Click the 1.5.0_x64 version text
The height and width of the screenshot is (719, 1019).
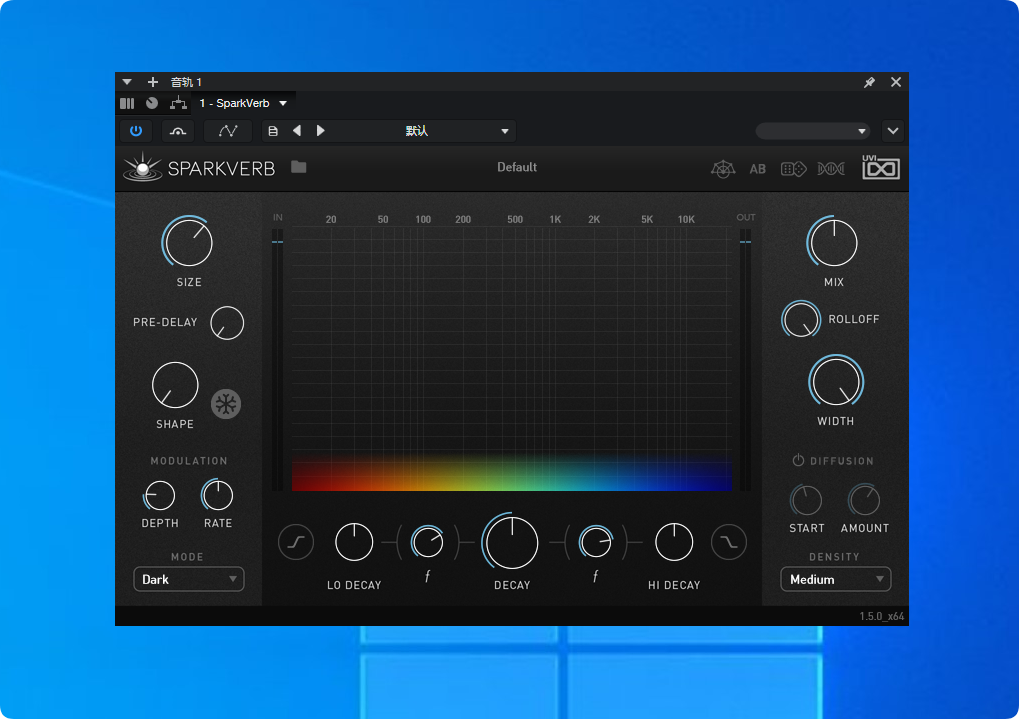[x=881, y=616]
